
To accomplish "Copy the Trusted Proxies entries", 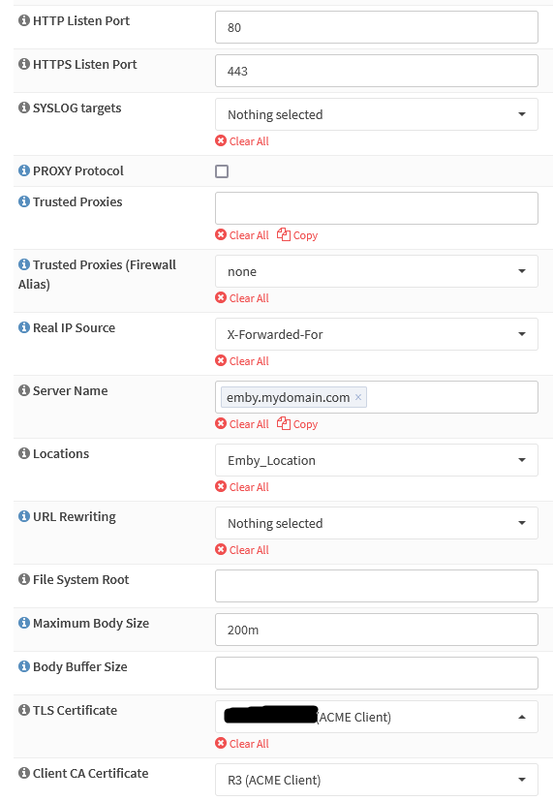I will [x=297, y=235].
